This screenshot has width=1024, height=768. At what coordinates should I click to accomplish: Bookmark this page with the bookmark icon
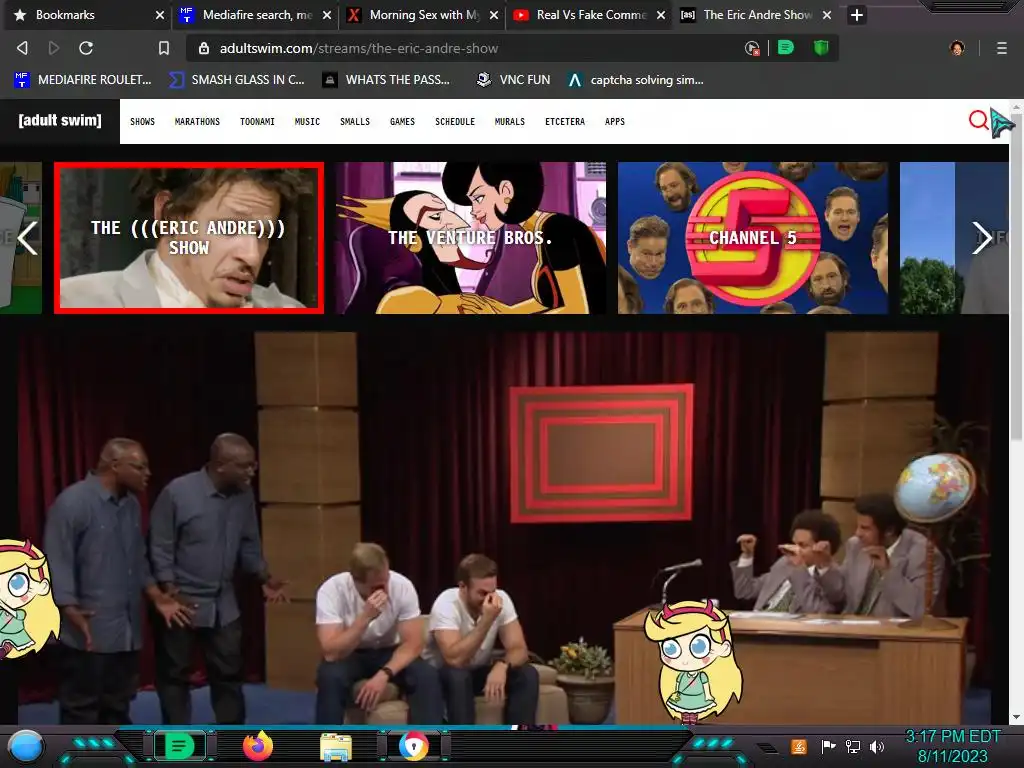[x=164, y=48]
